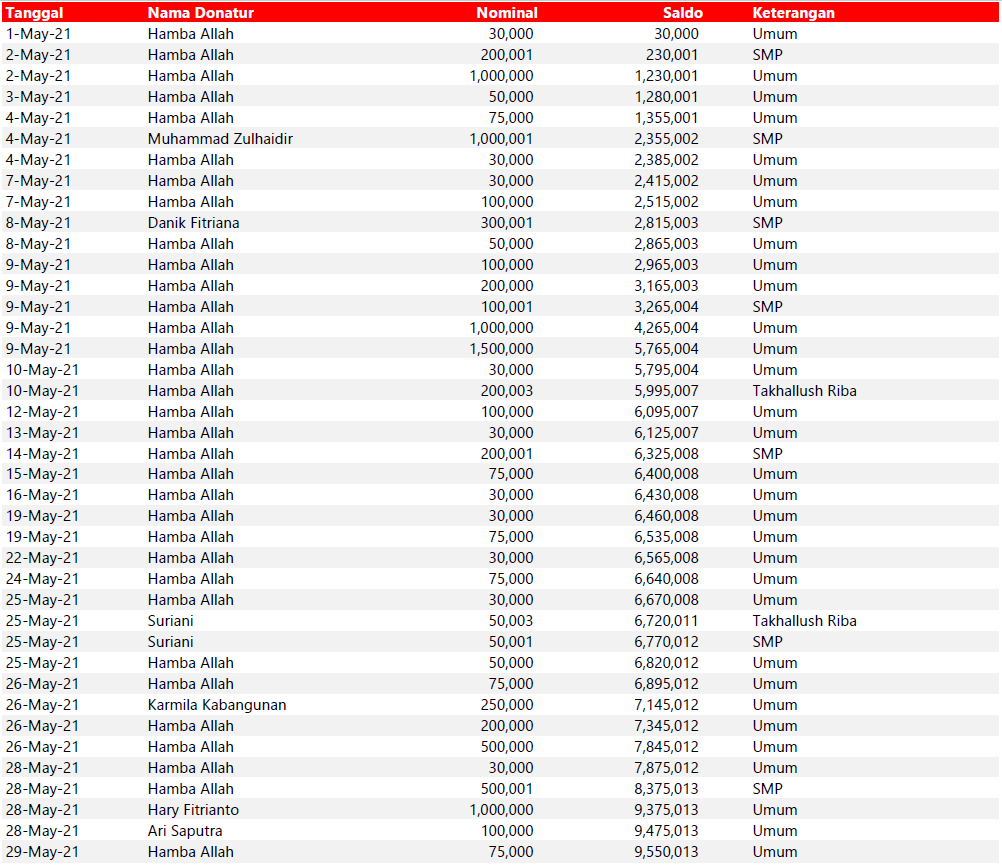Viewport: 1002px width, 865px height.
Task: Select the Saldo column header
Action: [x=682, y=13]
